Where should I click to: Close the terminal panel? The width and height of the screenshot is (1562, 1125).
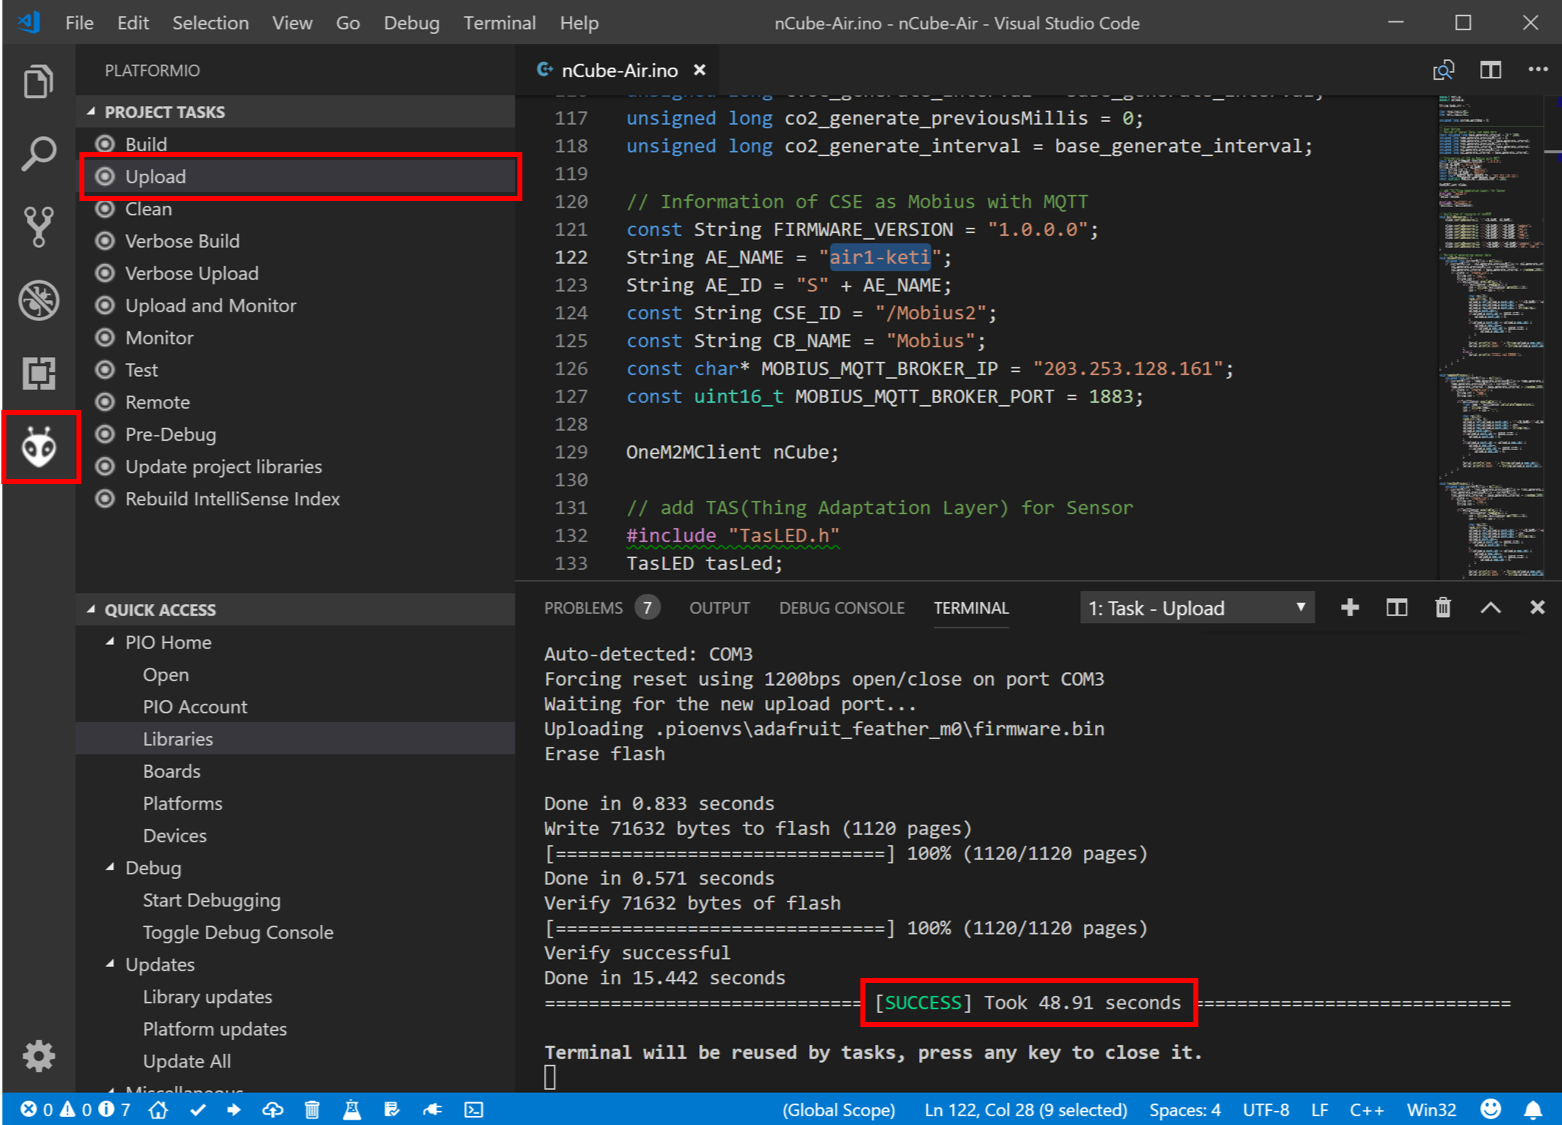tap(1537, 607)
